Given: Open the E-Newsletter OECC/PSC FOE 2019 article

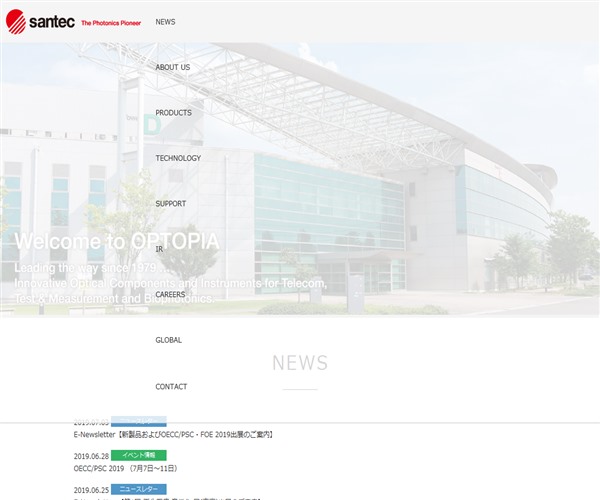Looking at the screenshot, I should (173, 435).
